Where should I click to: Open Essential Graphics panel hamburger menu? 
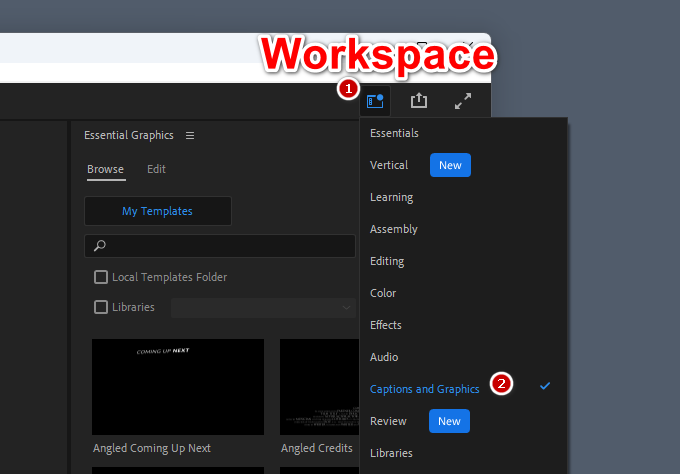pyautogui.click(x=190, y=135)
